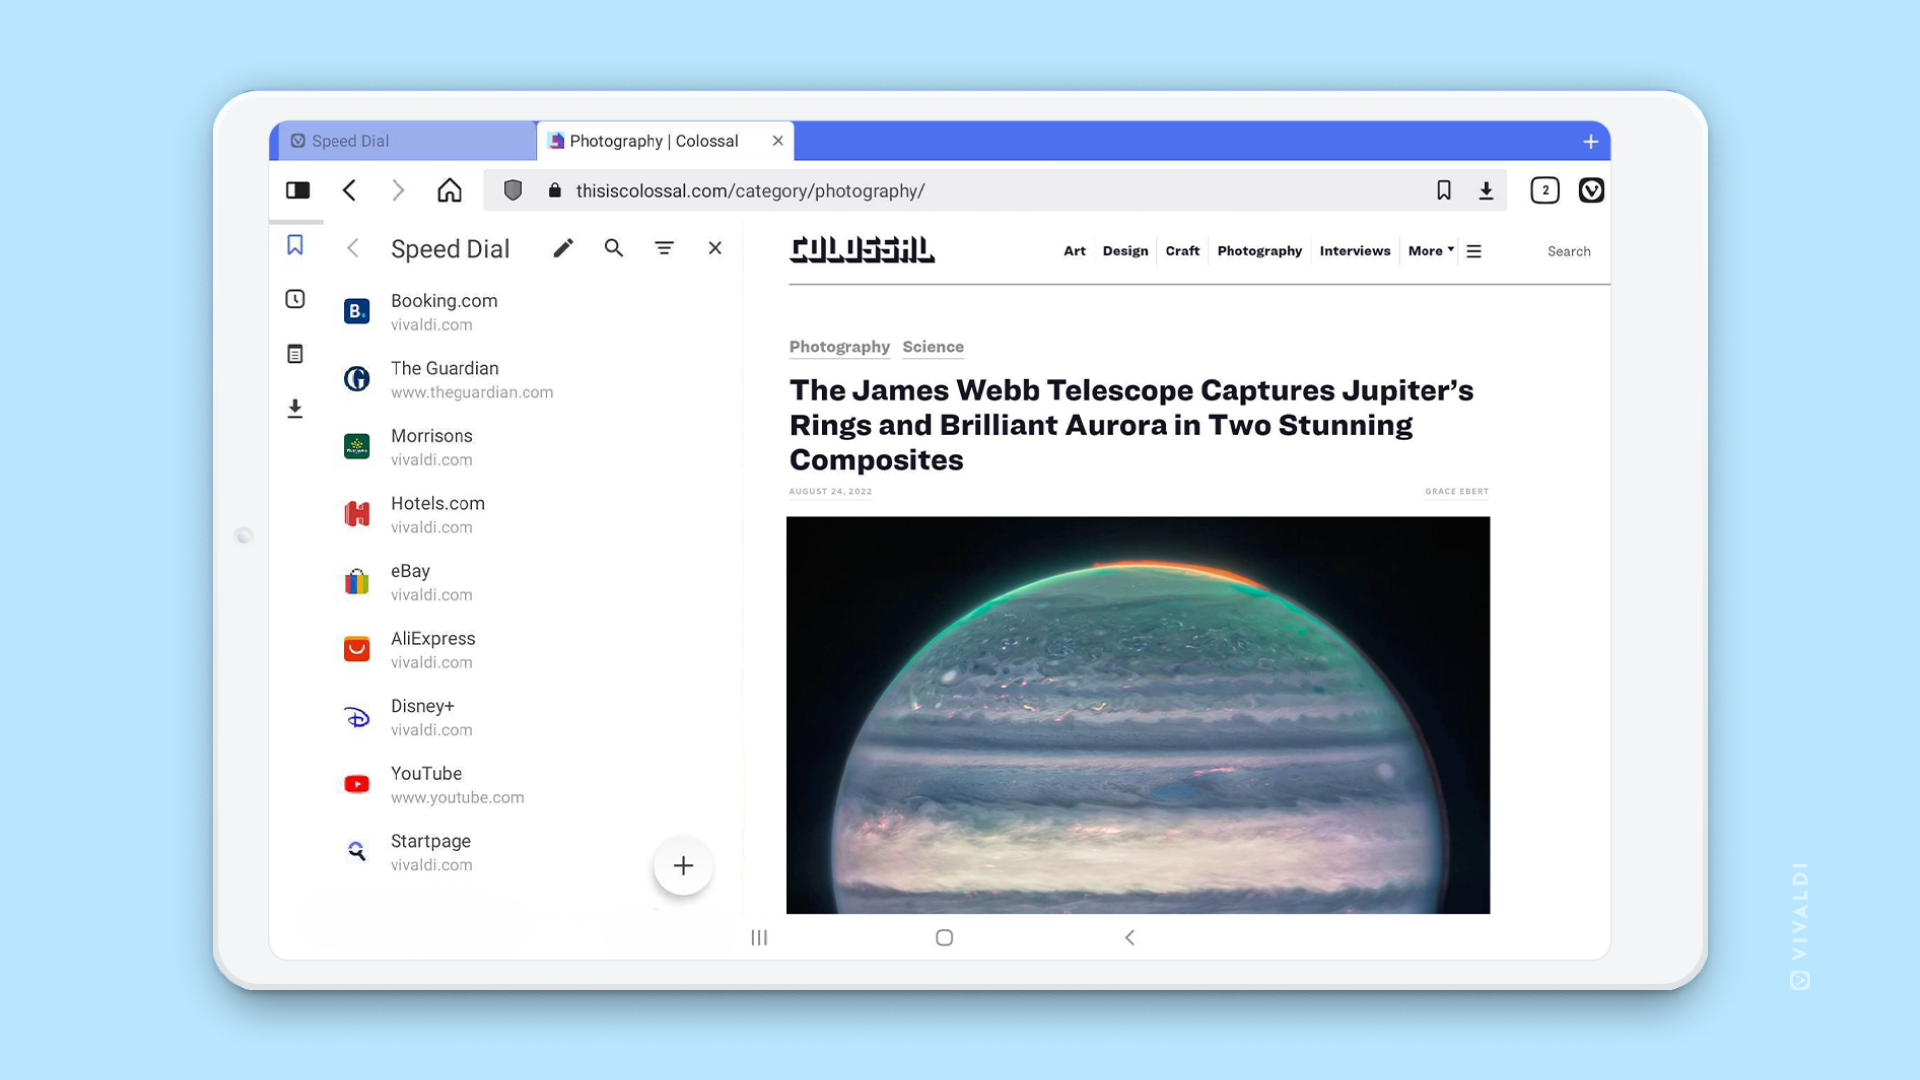Open the Downloads panel icon
Image resolution: width=1920 pixels, height=1080 pixels.
pyautogui.click(x=294, y=407)
